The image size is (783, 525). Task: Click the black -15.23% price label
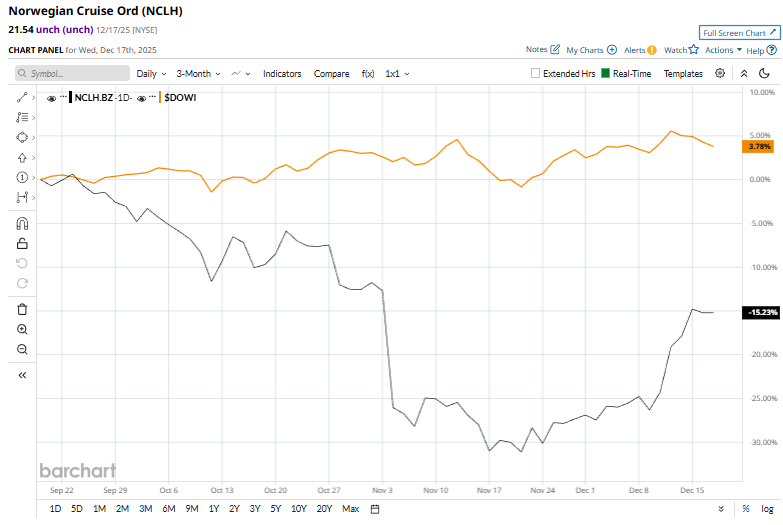click(x=761, y=312)
